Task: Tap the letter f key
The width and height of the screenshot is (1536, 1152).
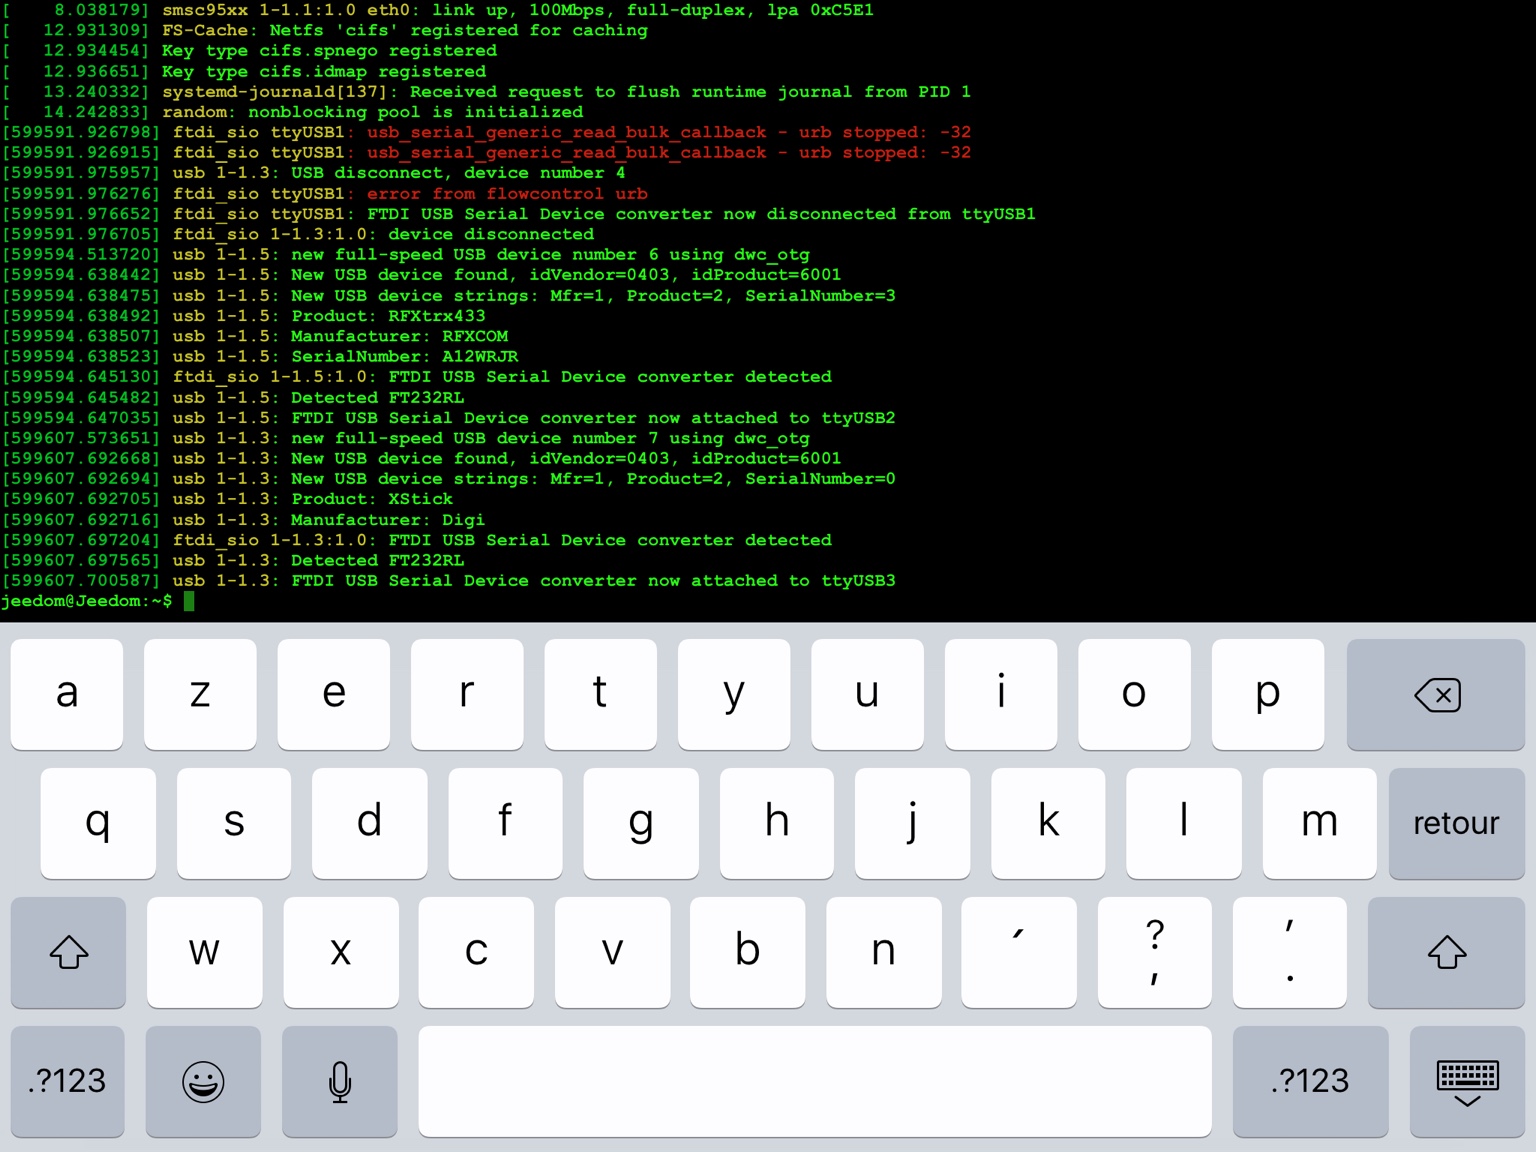Action: [x=505, y=823]
